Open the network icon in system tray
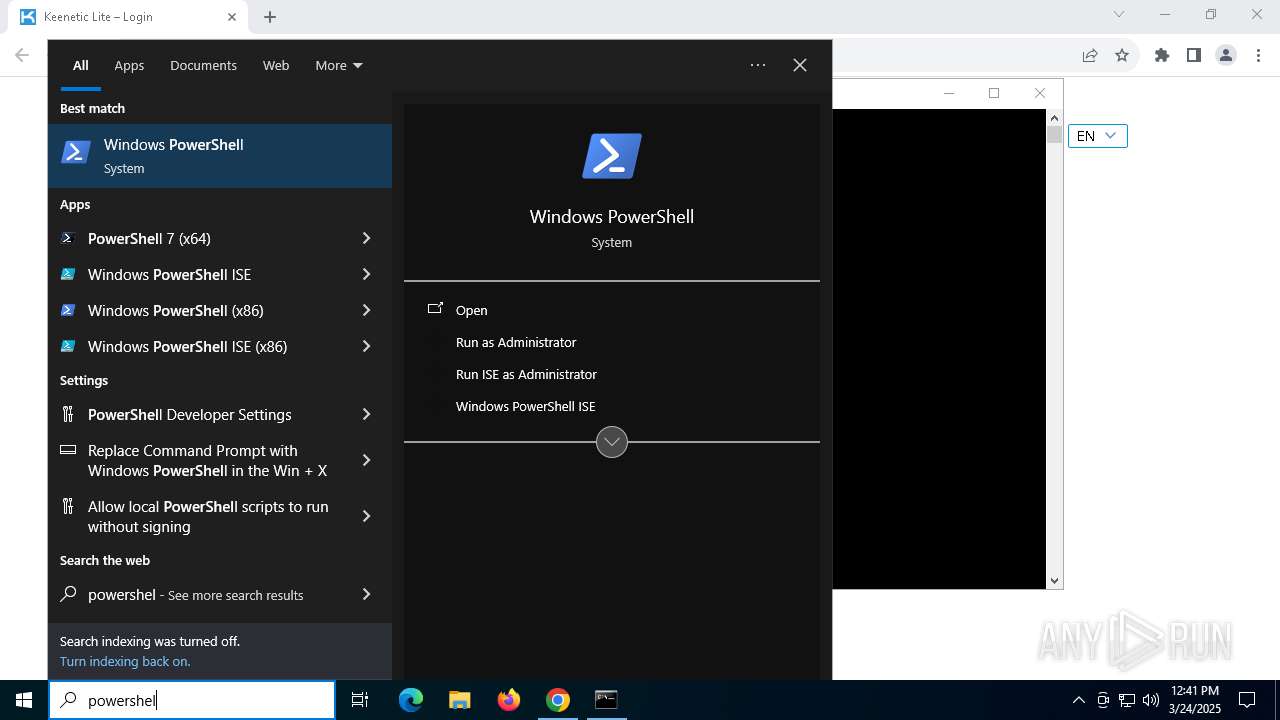The height and width of the screenshot is (720, 1280). [1127, 700]
